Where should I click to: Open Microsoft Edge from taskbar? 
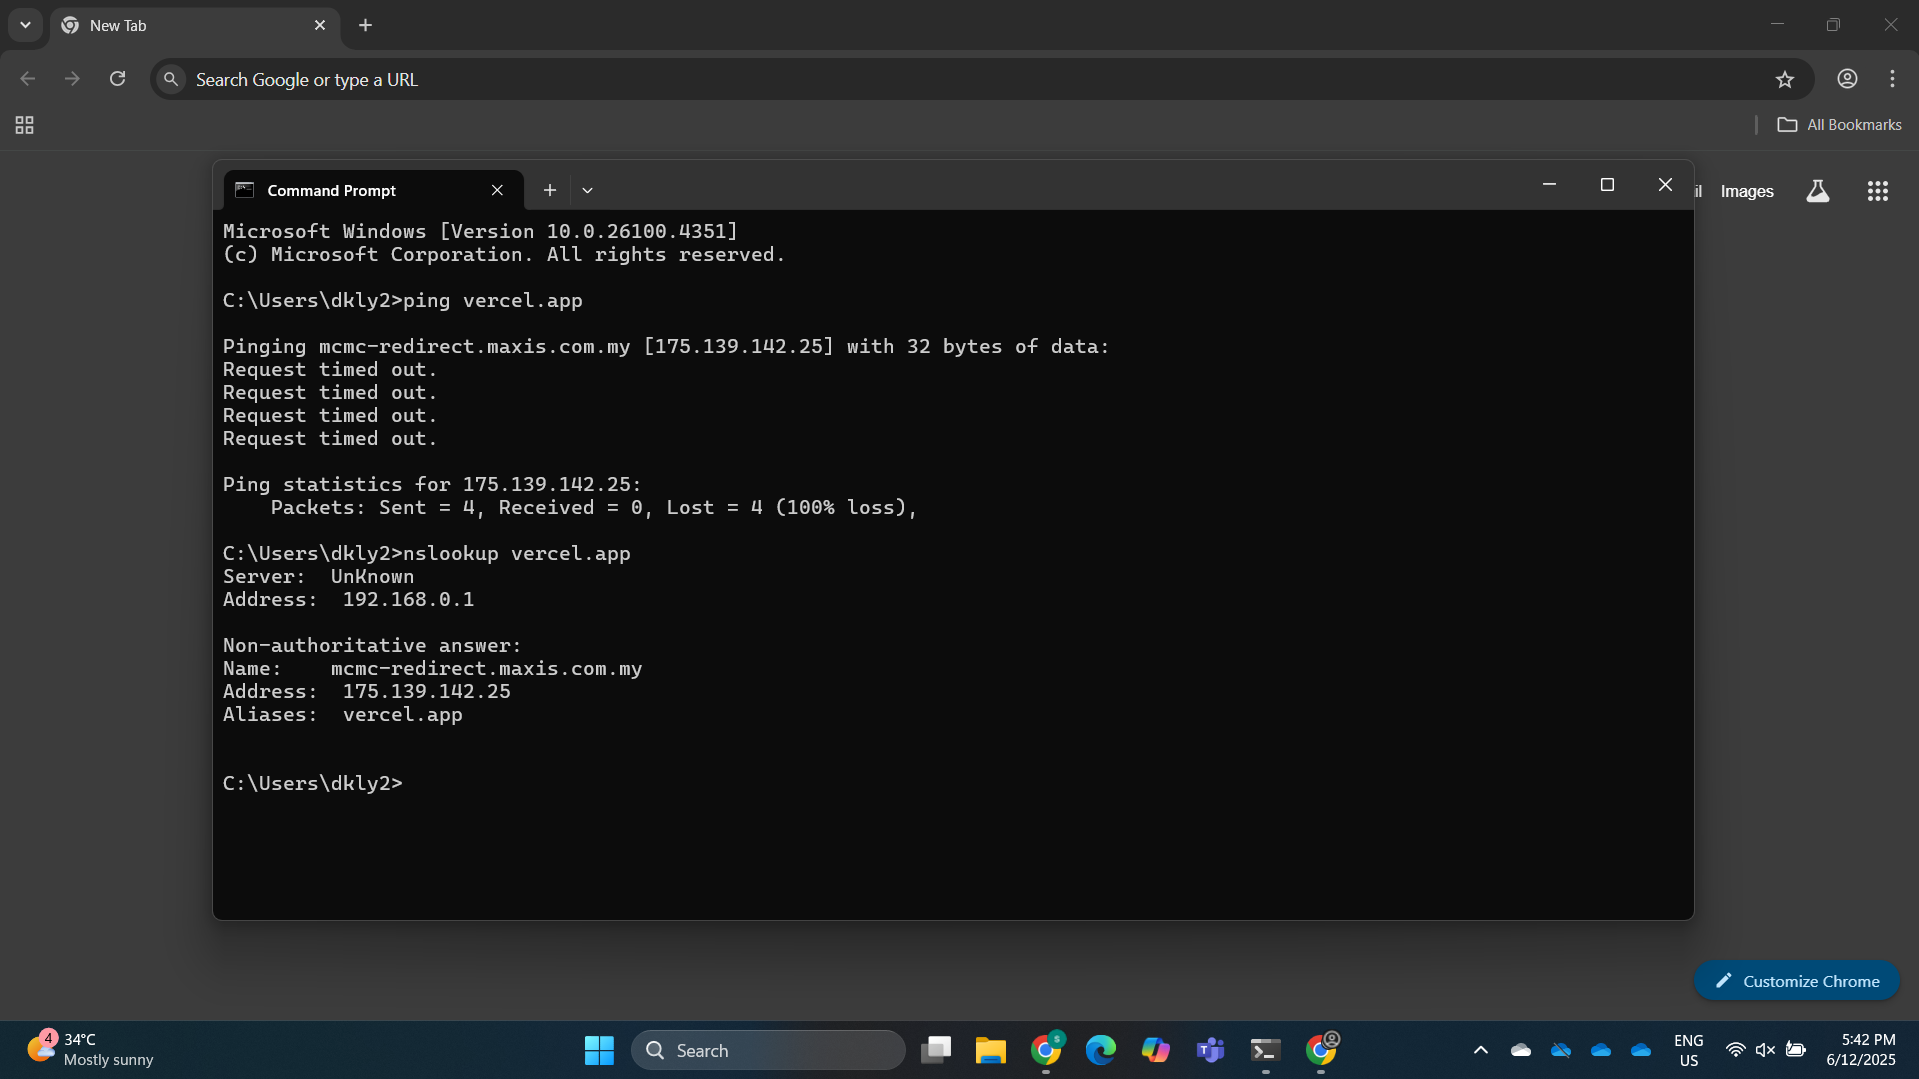click(1101, 1050)
